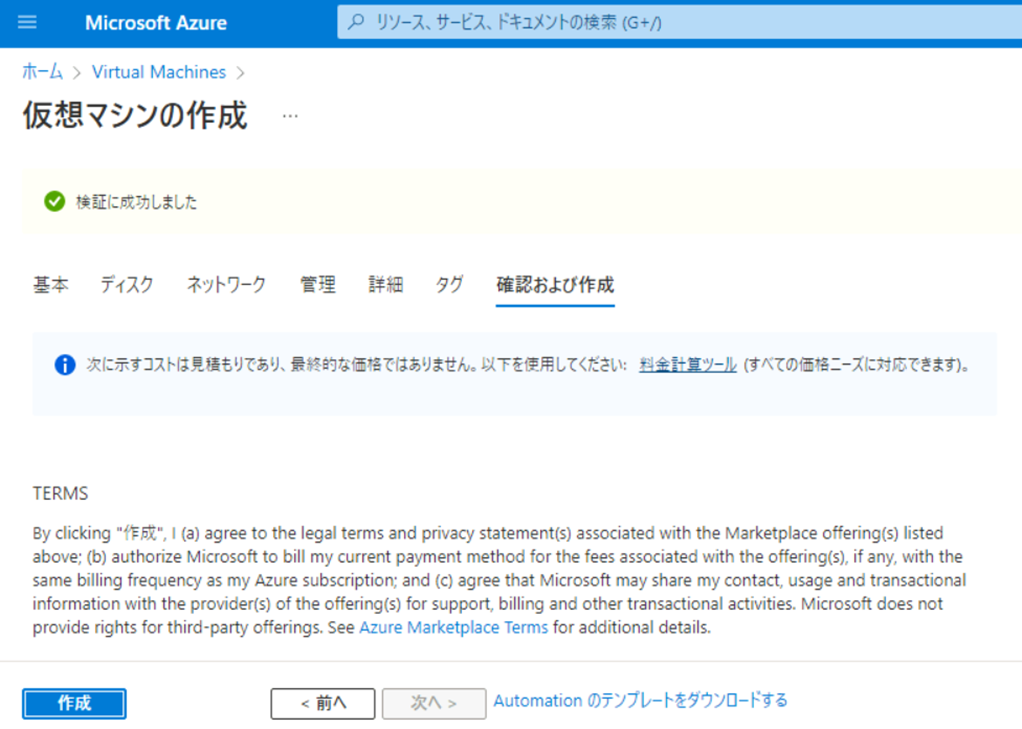Open Virtual Machines breadcrumb
Image resolution: width=1022 pixels, height=729 pixels.
(158, 72)
